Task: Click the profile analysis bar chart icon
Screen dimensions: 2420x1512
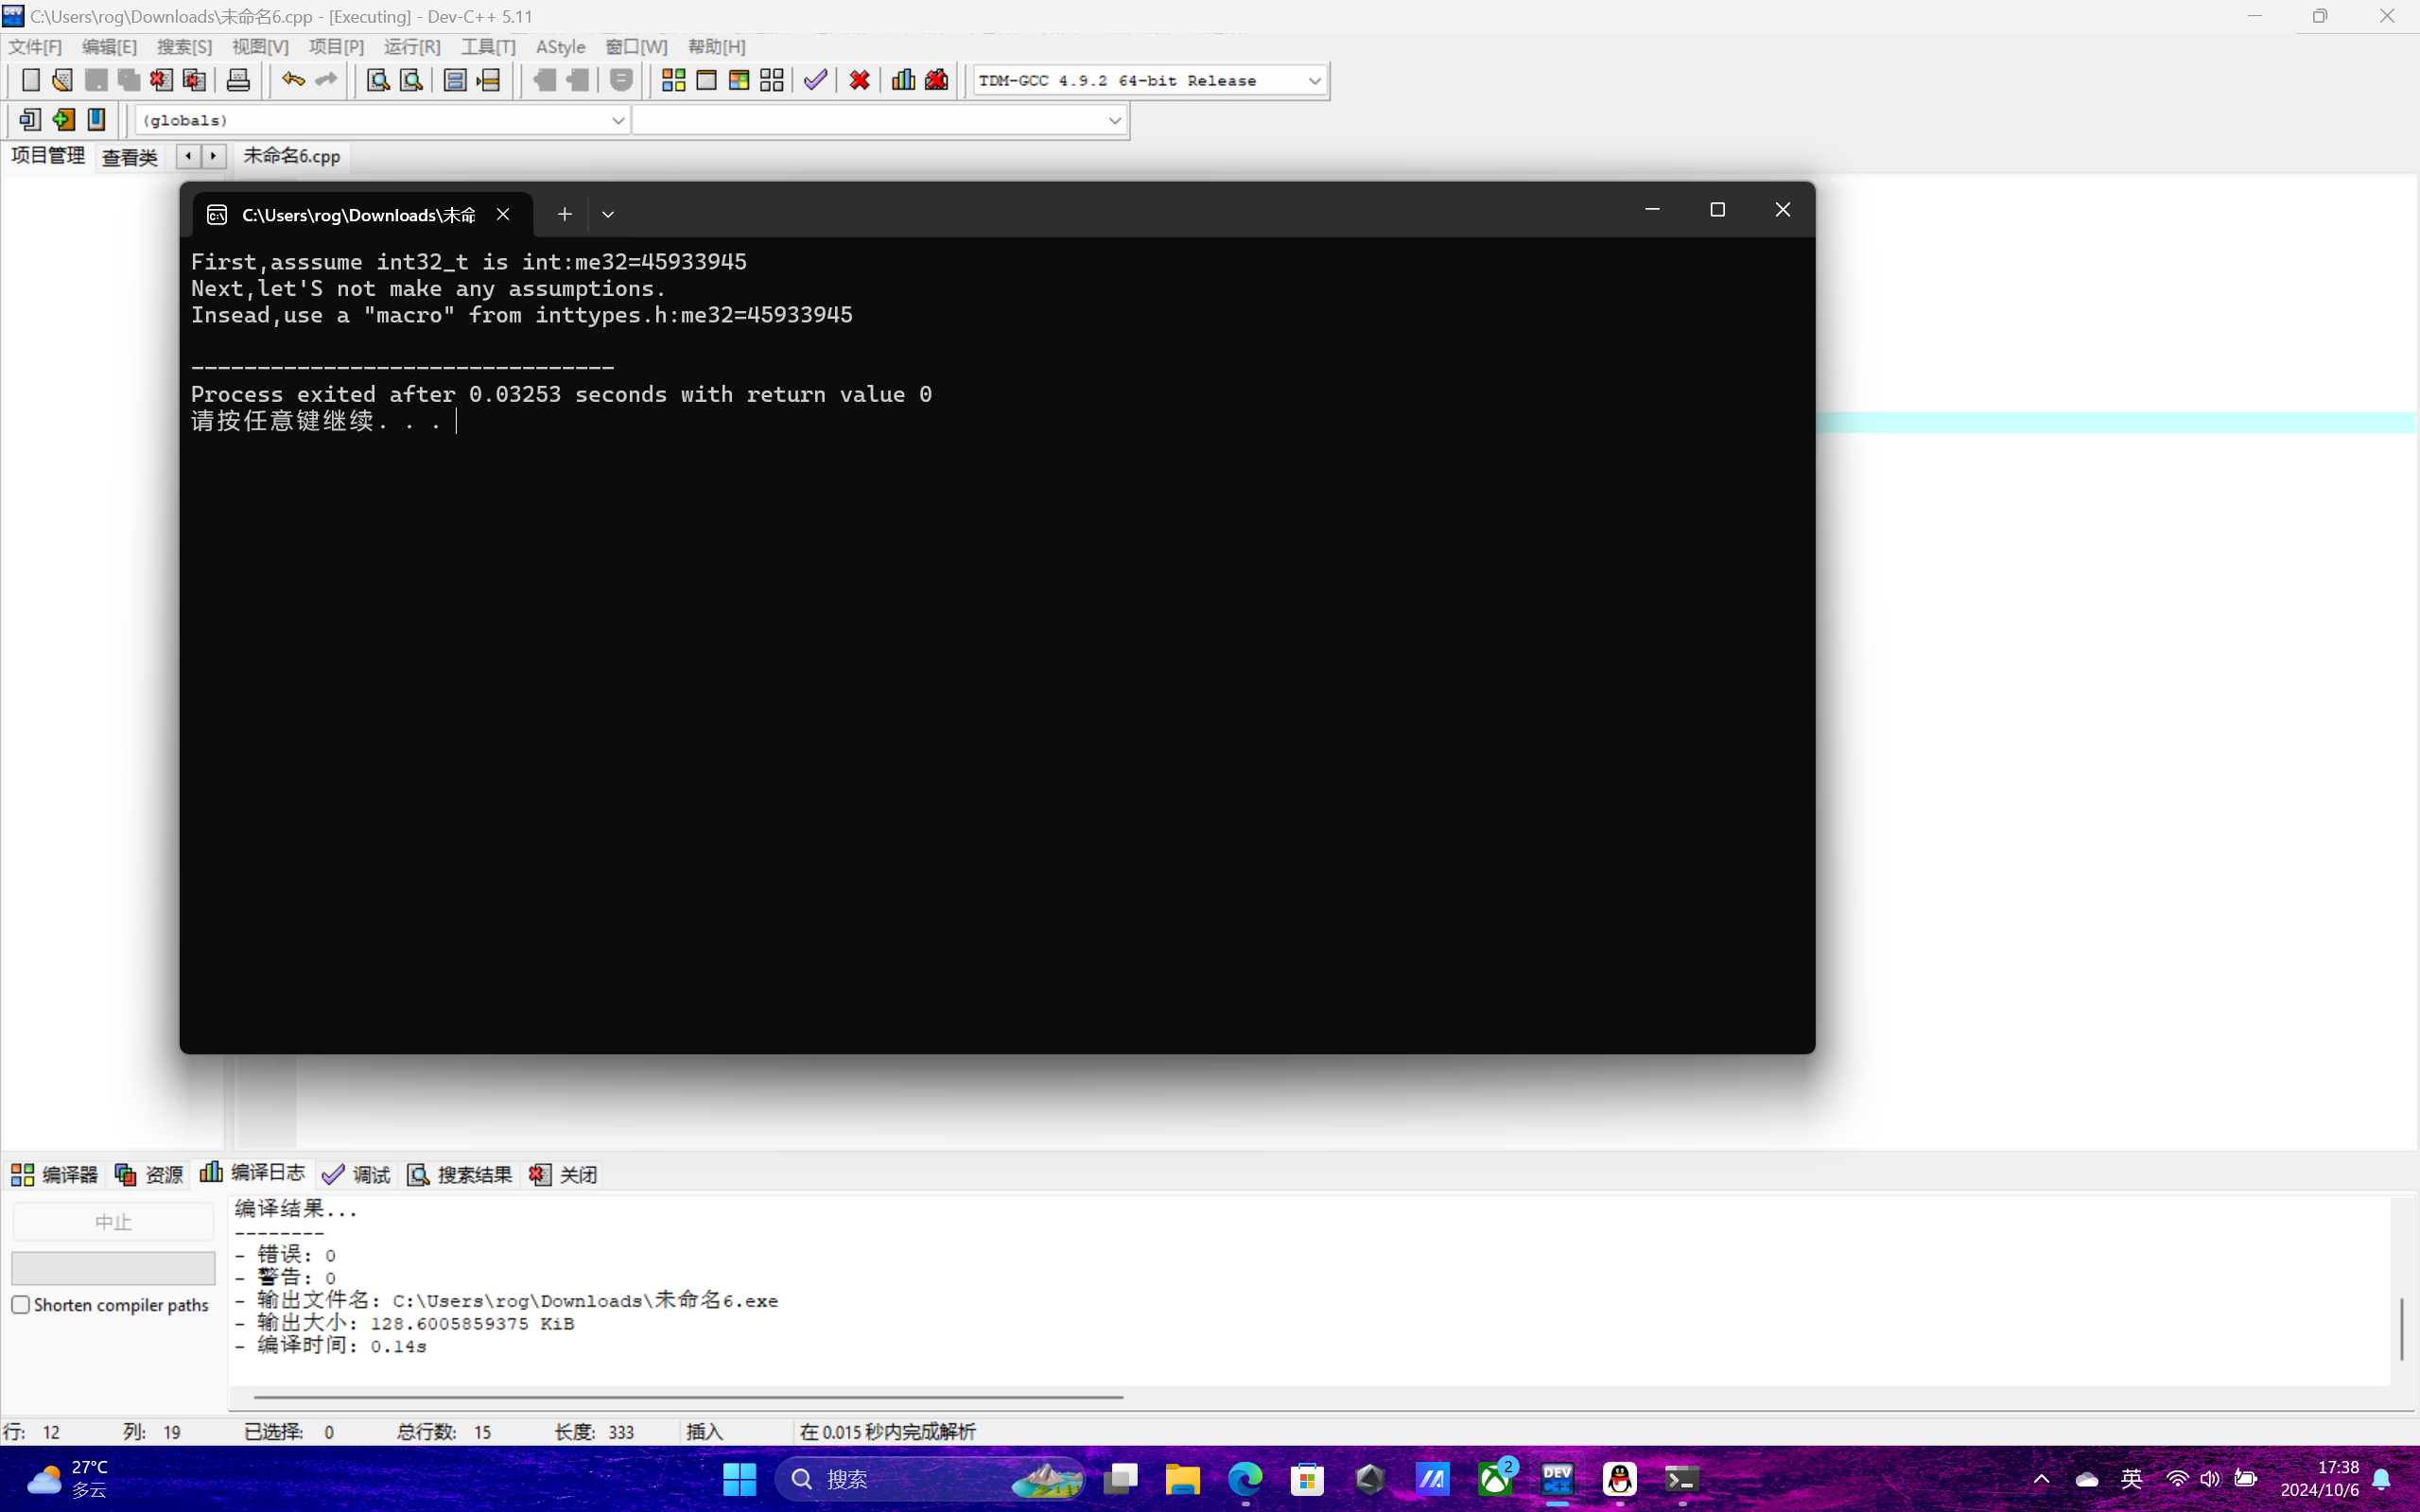Action: coord(903,80)
